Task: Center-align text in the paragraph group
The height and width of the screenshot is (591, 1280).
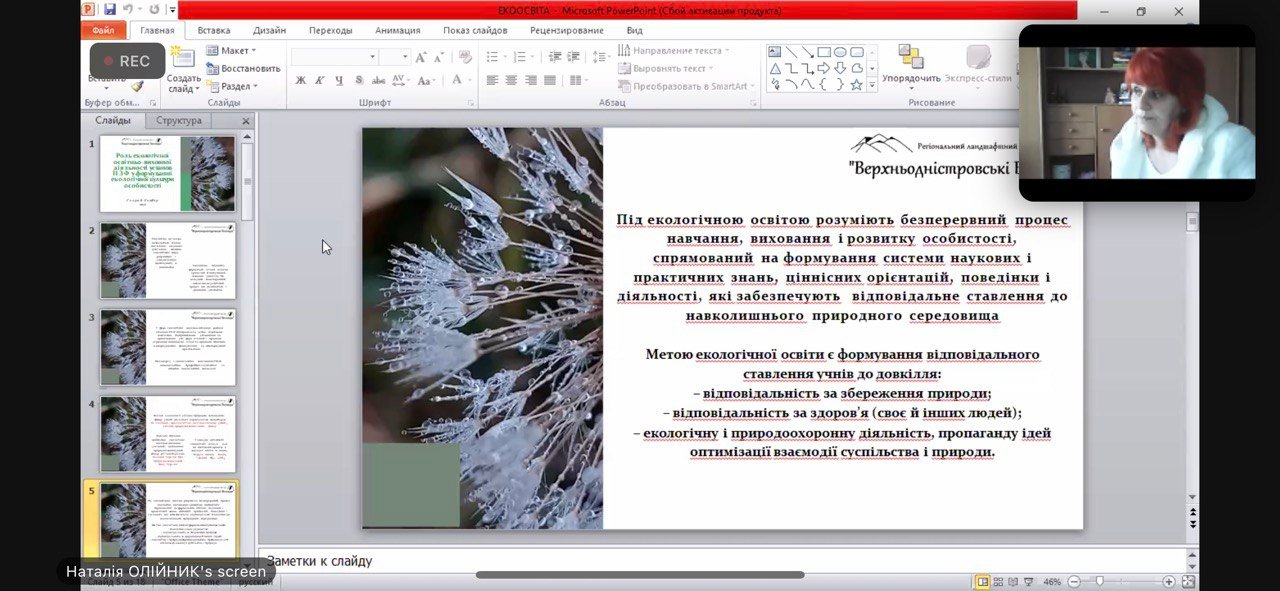Action: [x=511, y=80]
